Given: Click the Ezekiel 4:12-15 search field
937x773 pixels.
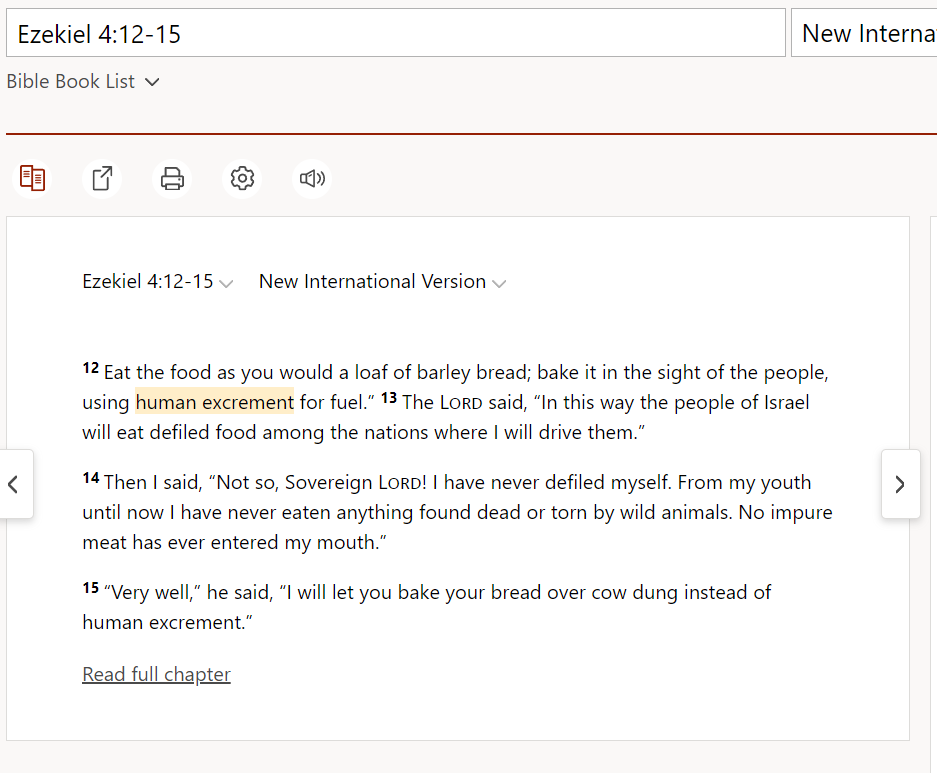Looking at the screenshot, I should [396, 33].
